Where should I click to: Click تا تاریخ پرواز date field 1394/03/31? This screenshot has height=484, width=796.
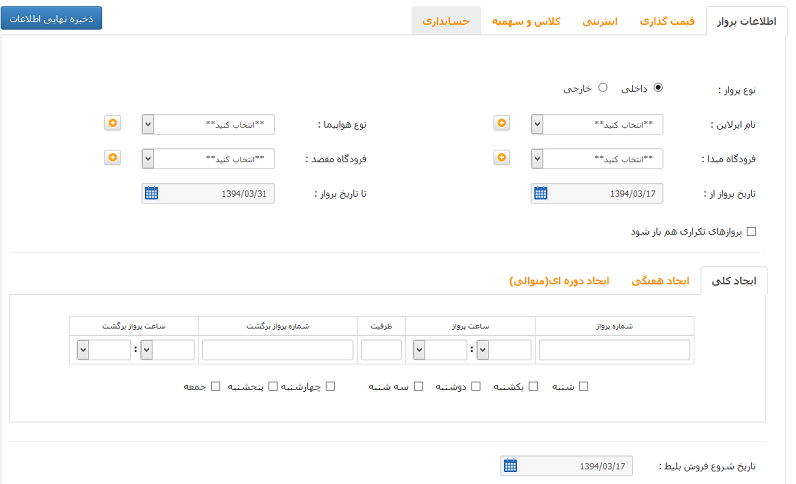click(208, 193)
